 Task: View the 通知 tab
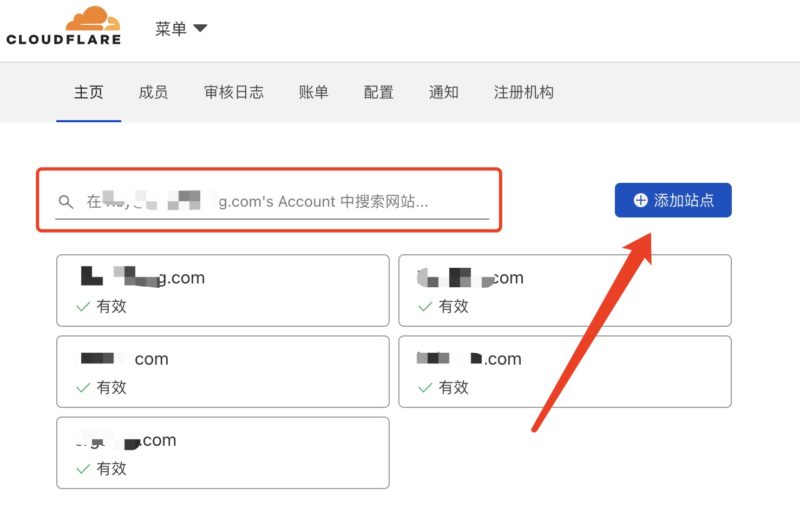pyautogui.click(x=443, y=92)
